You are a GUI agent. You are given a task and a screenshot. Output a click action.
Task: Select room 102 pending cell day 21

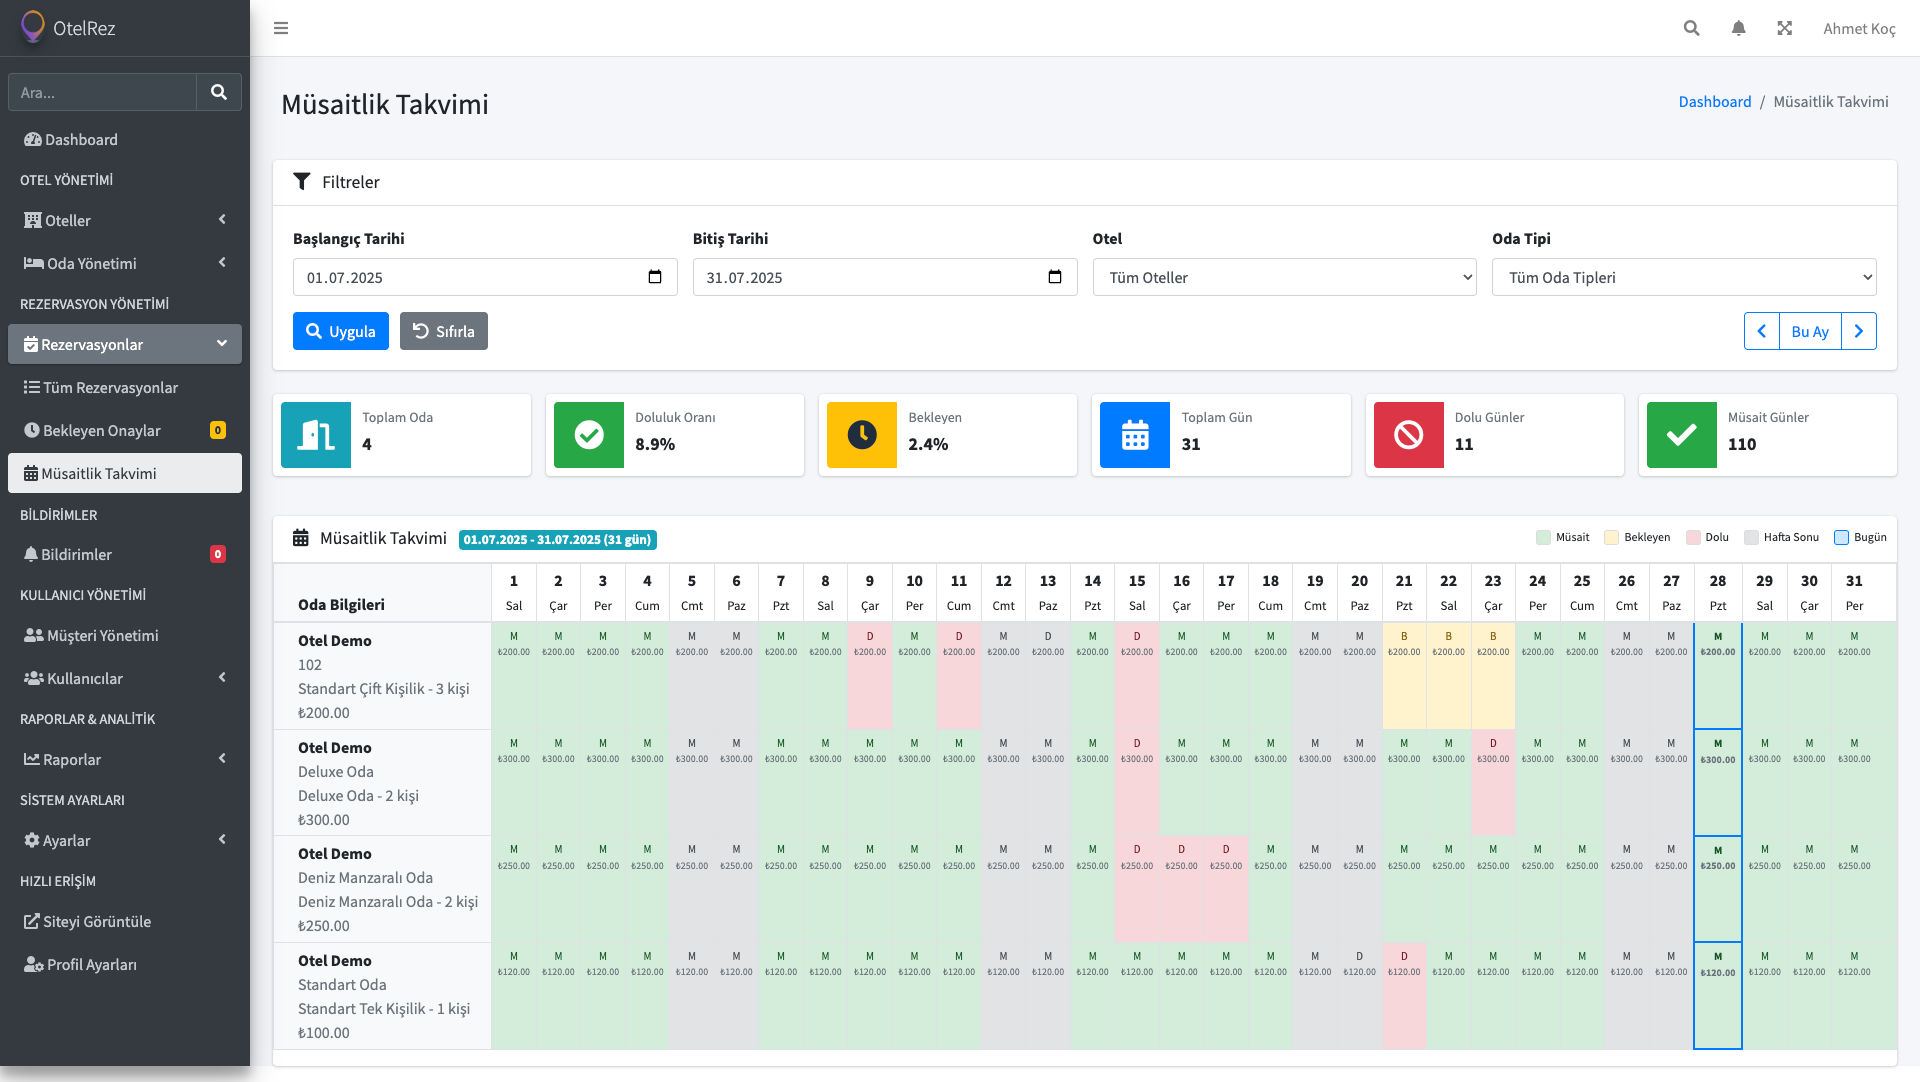click(1404, 676)
